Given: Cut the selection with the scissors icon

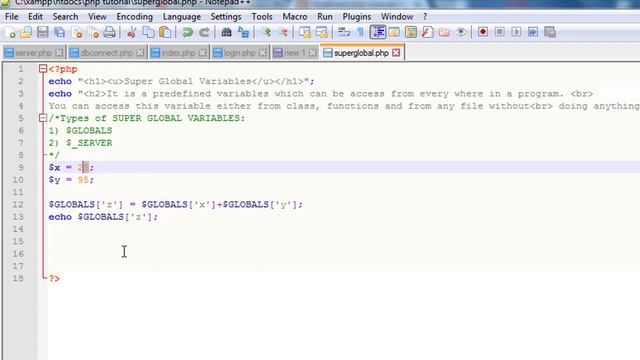Looking at the screenshot, I should pyautogui.click(x=131, y=32).
